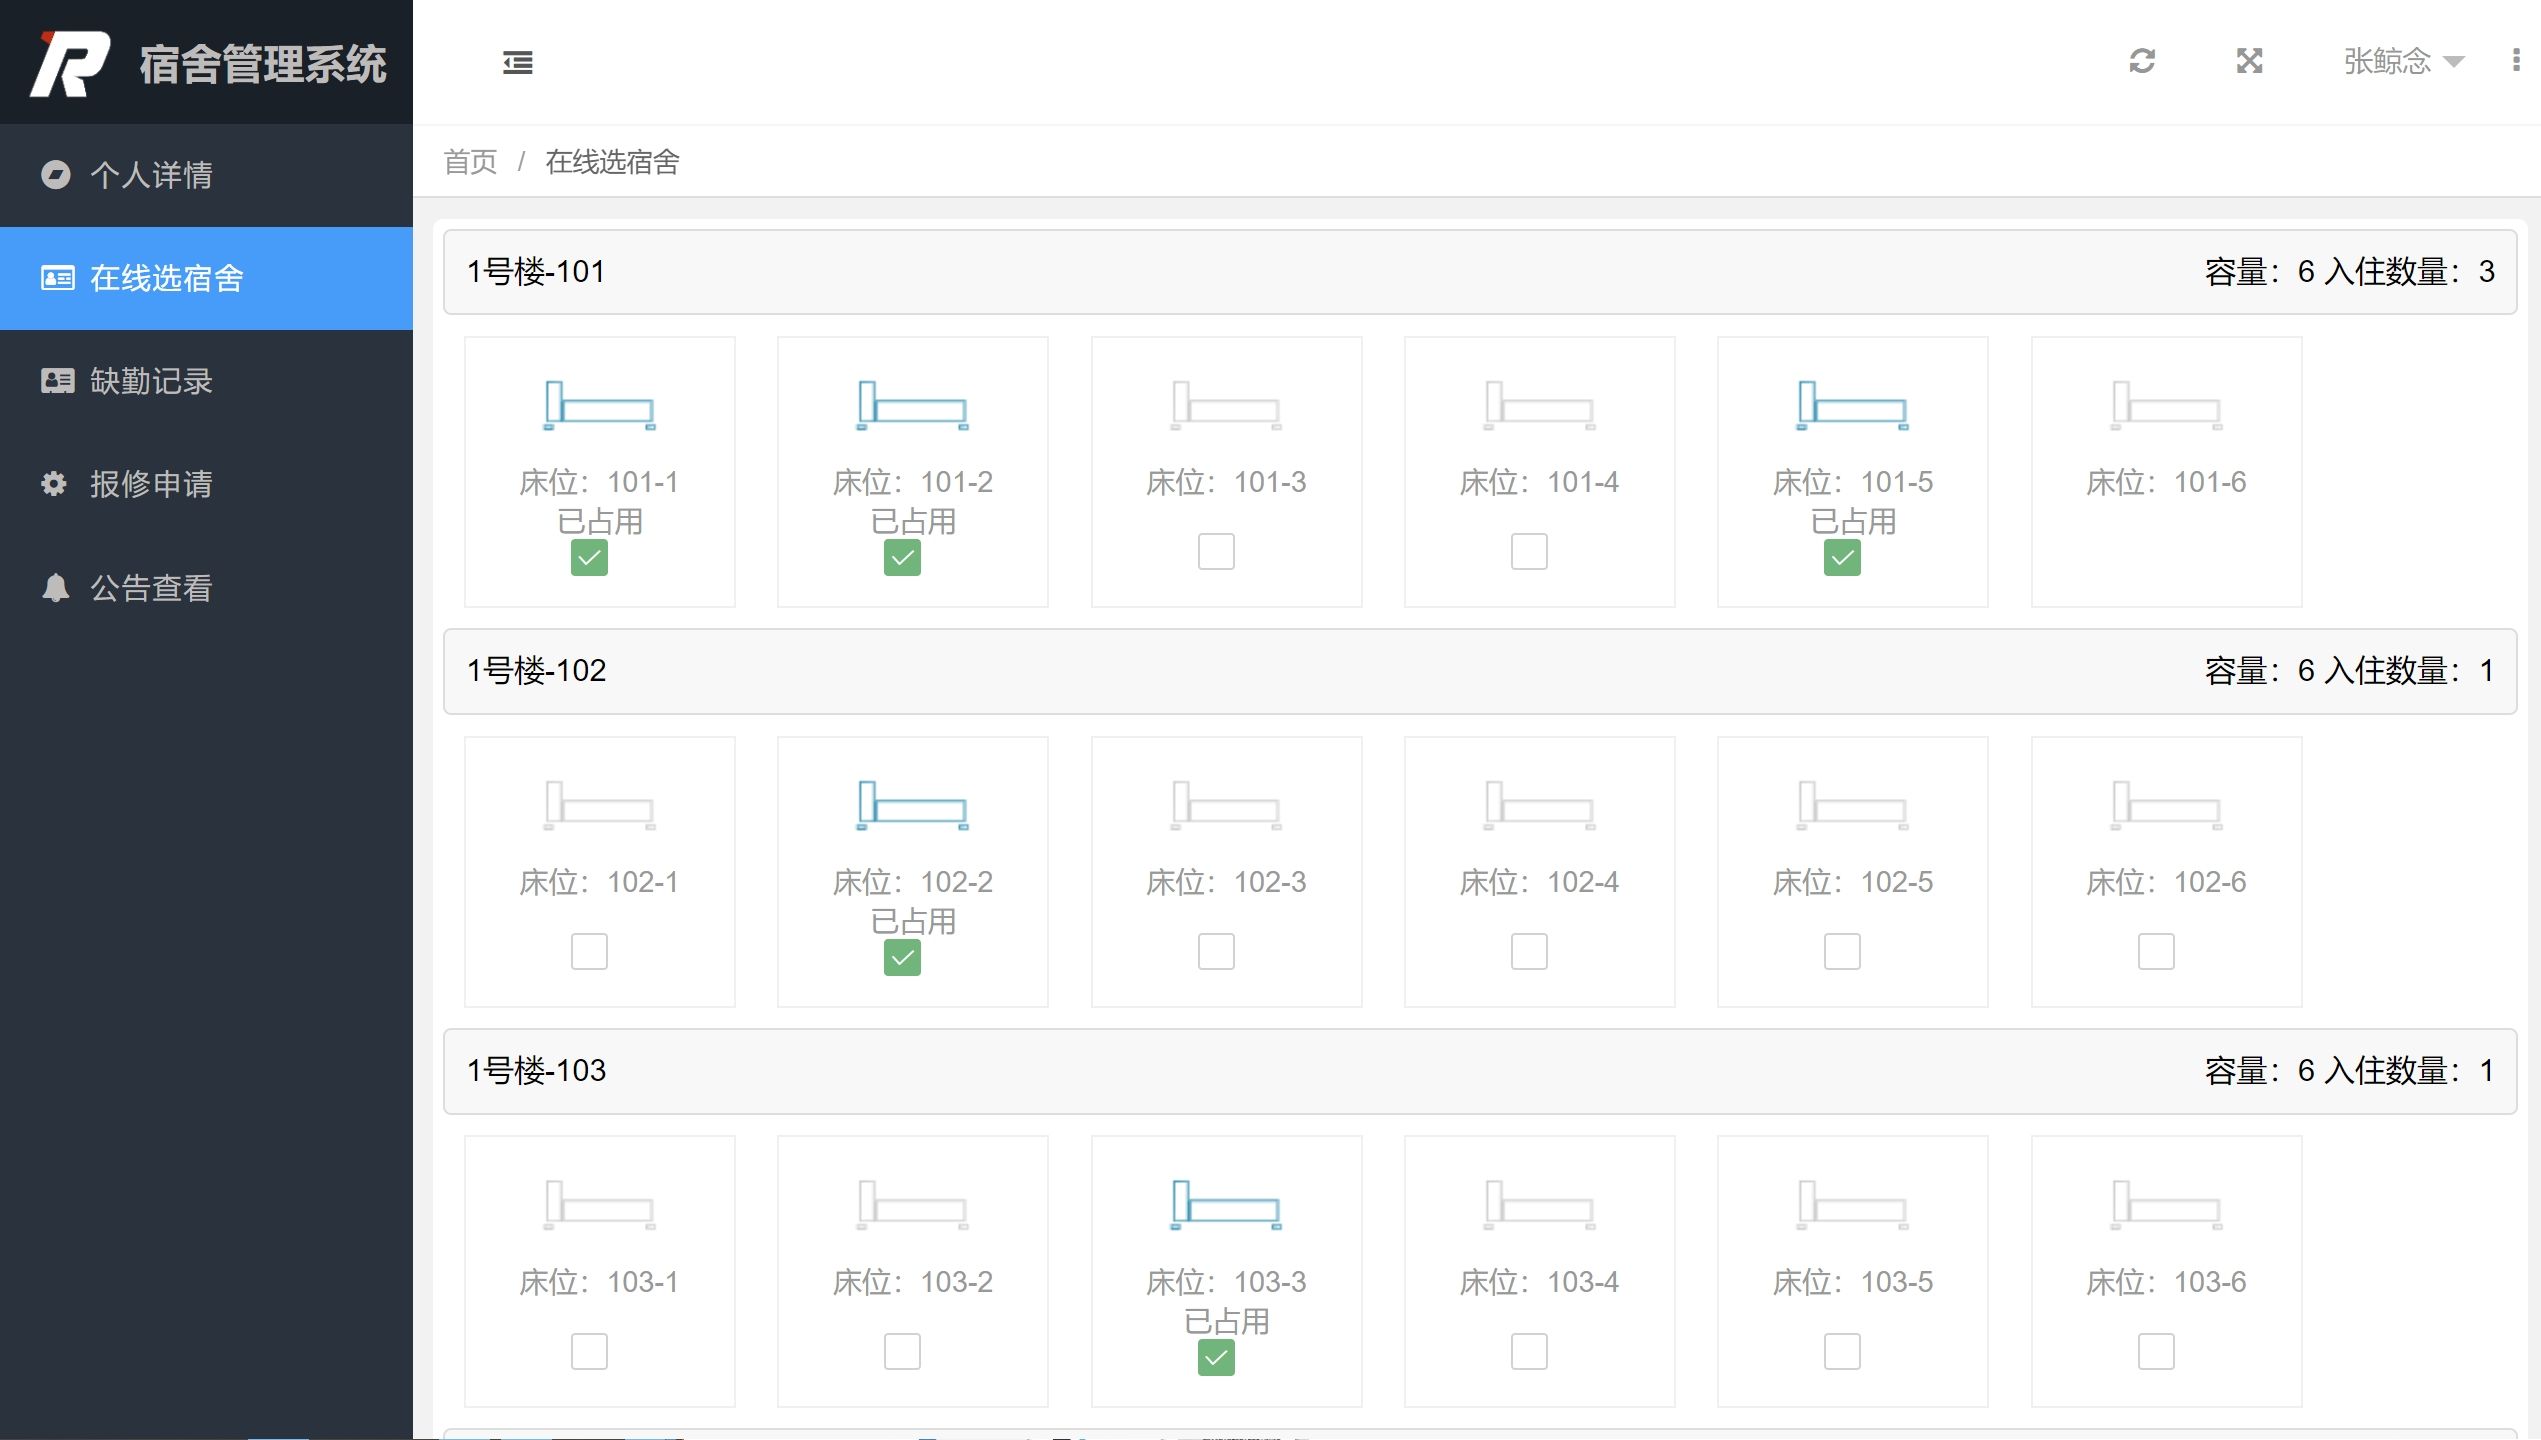
Task: Click the refresh icon in the top bar
Action: (2141, 61)
